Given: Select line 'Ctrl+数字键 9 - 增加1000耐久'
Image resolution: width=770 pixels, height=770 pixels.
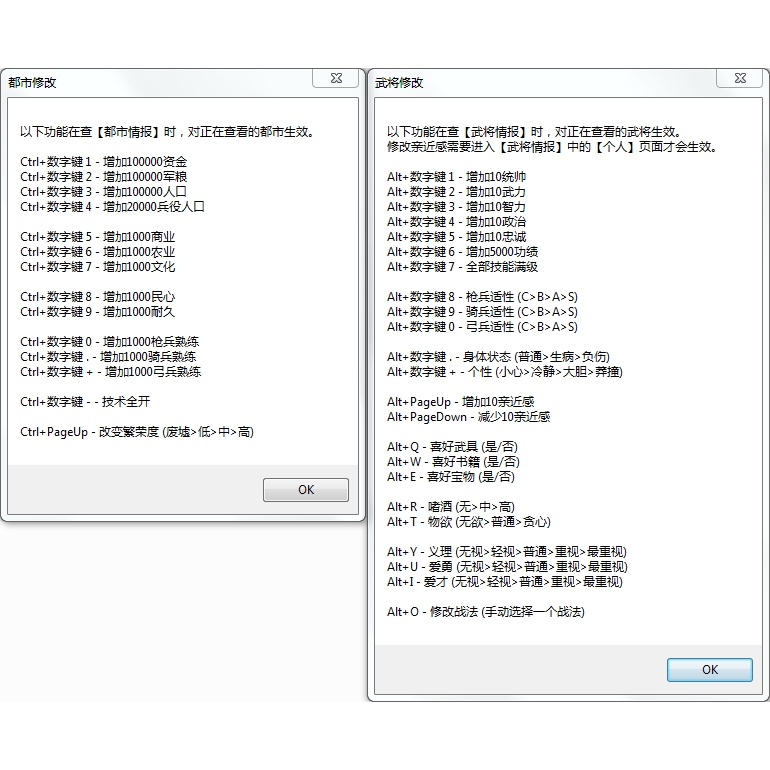Looking at the screenshot, I should [97, 312].
